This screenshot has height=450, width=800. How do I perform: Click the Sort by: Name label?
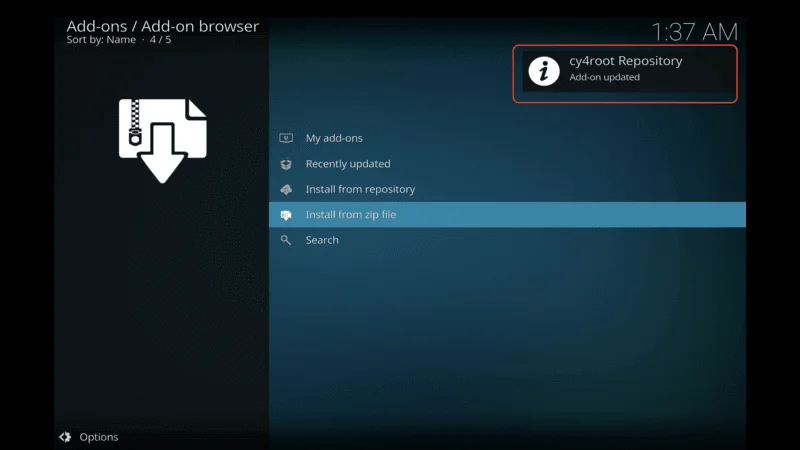tap(101, 40)
